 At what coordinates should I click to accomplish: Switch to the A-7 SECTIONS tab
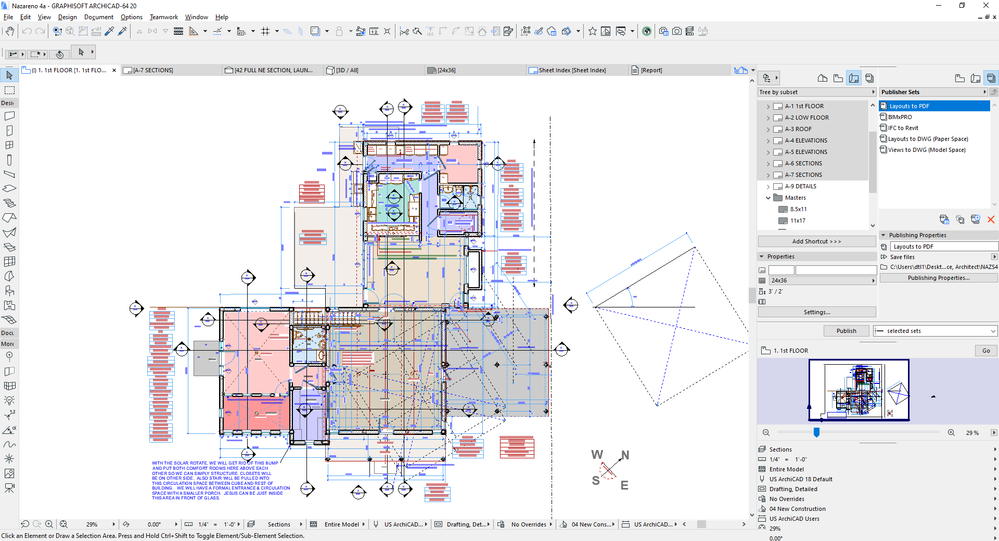tap(172, 70)
